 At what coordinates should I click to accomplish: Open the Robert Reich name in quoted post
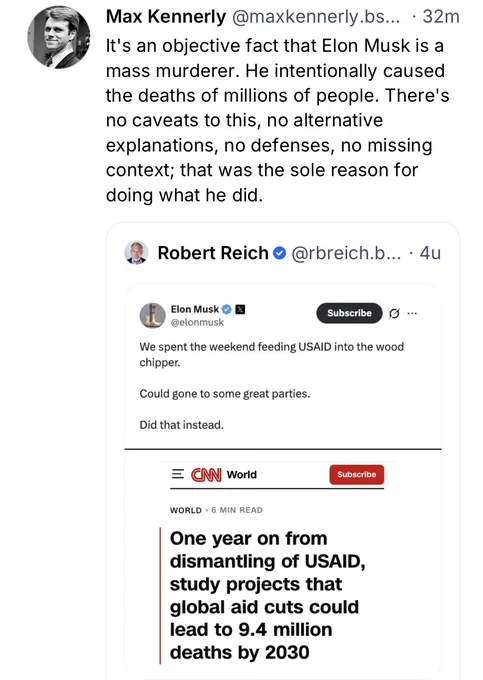pyautogui.click(x=213, y=253)
